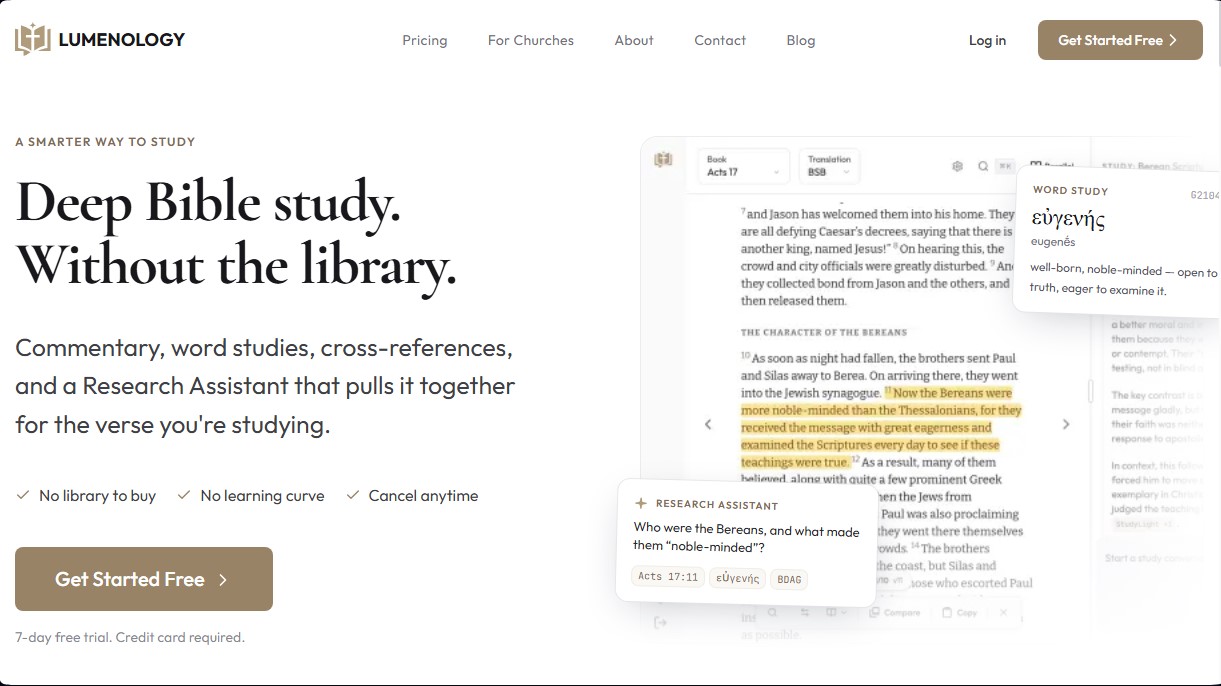Open the Book dropdown showing Acts 17
Viewport: 1221px width, 686px height.
[x=744, y=166]
